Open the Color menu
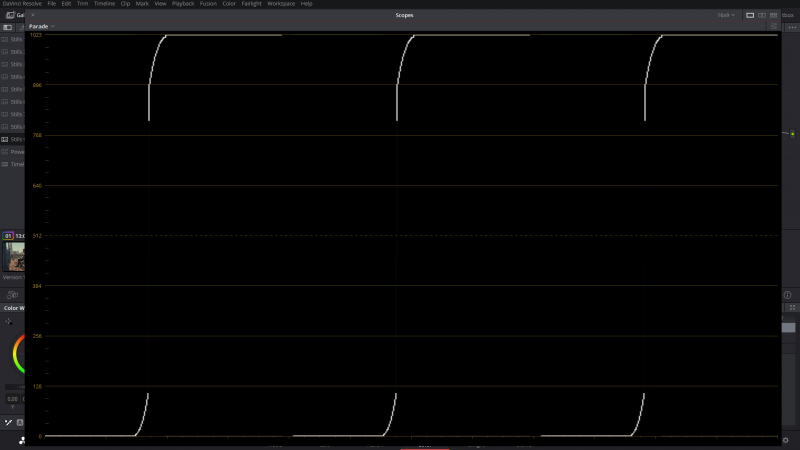The width and height of the screenshot is (800, 450). click(x=230, y=4)
